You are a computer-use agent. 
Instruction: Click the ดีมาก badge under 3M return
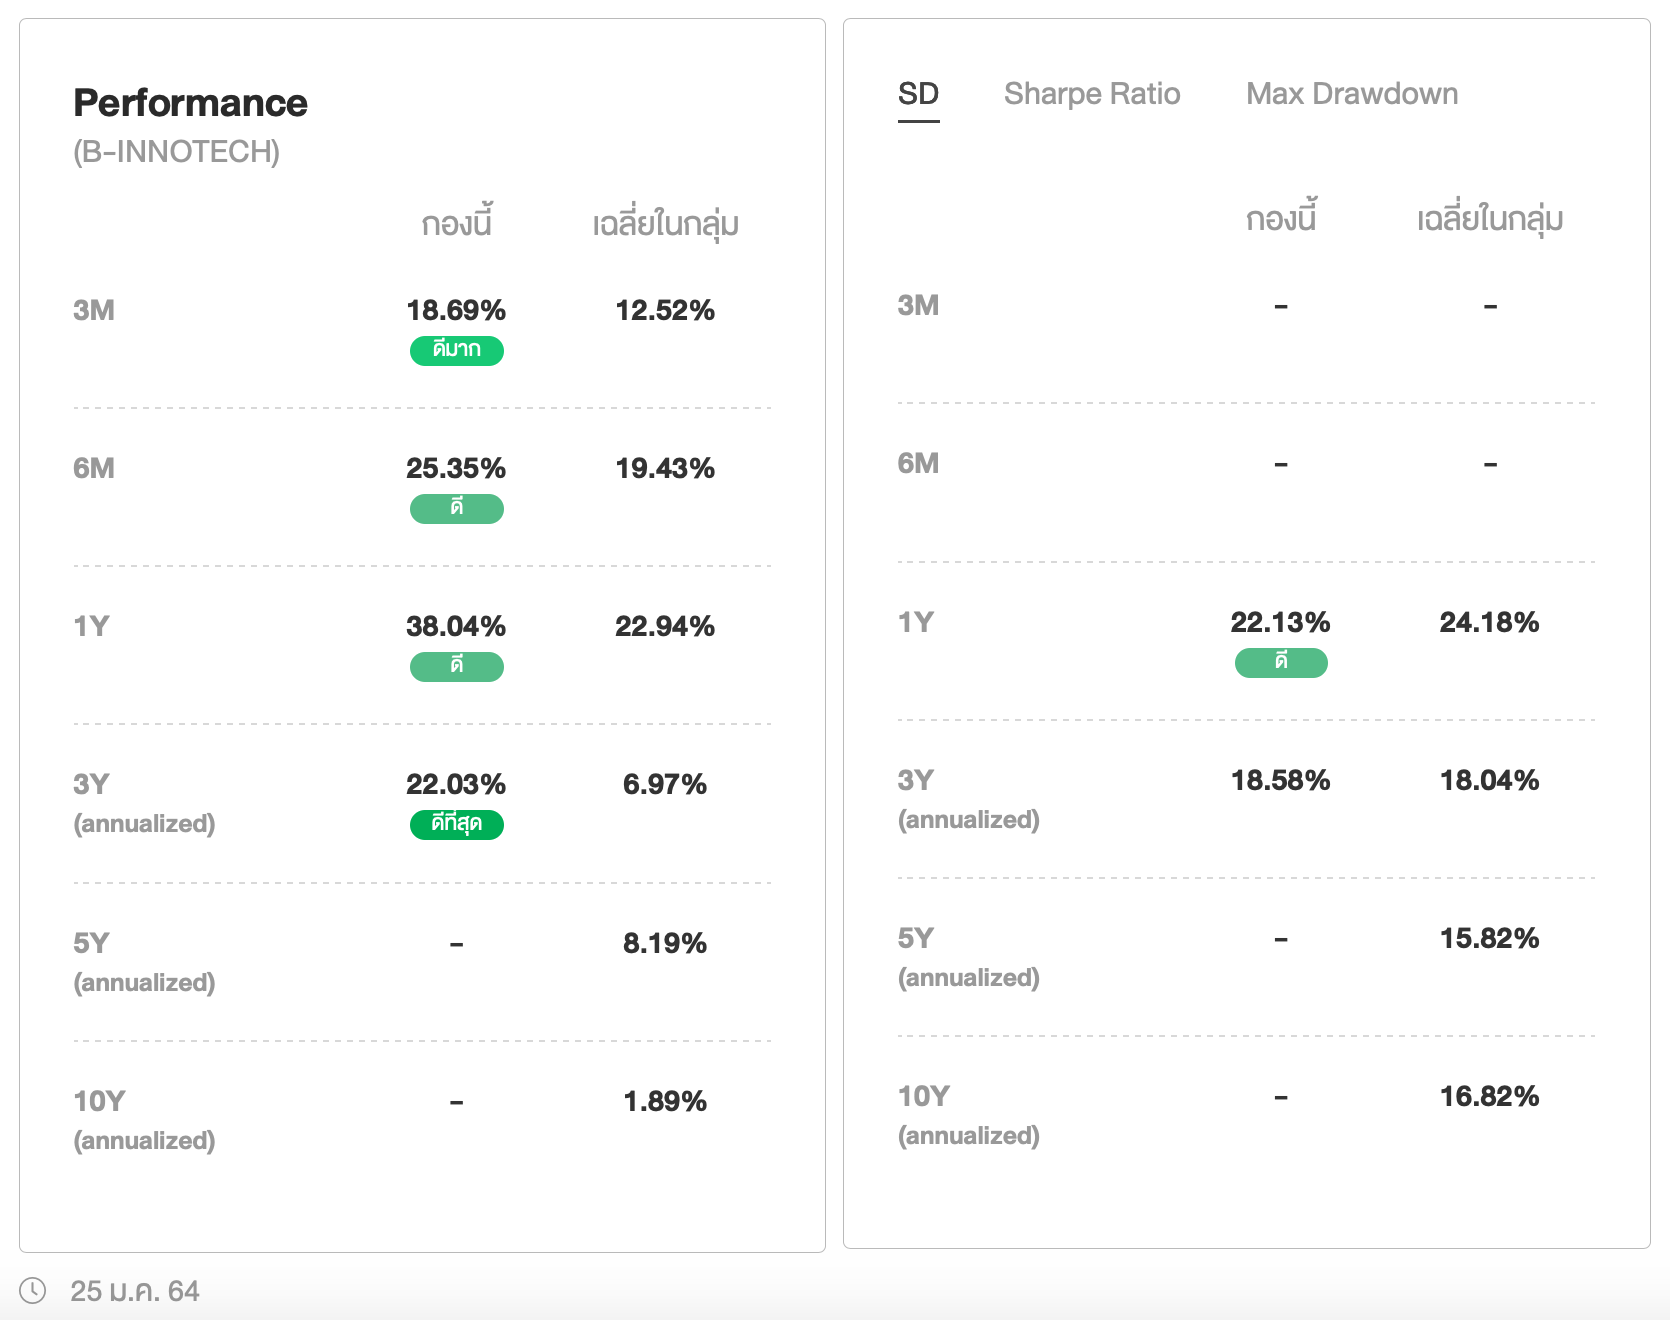click(456, 350)
